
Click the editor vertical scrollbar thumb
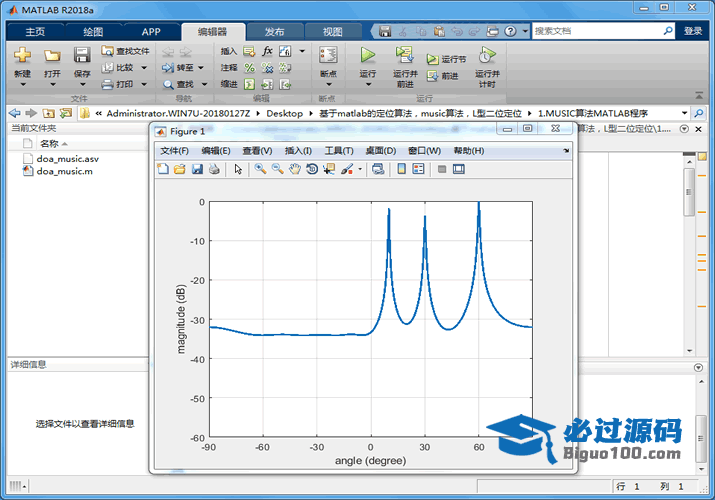coord(689,191)
